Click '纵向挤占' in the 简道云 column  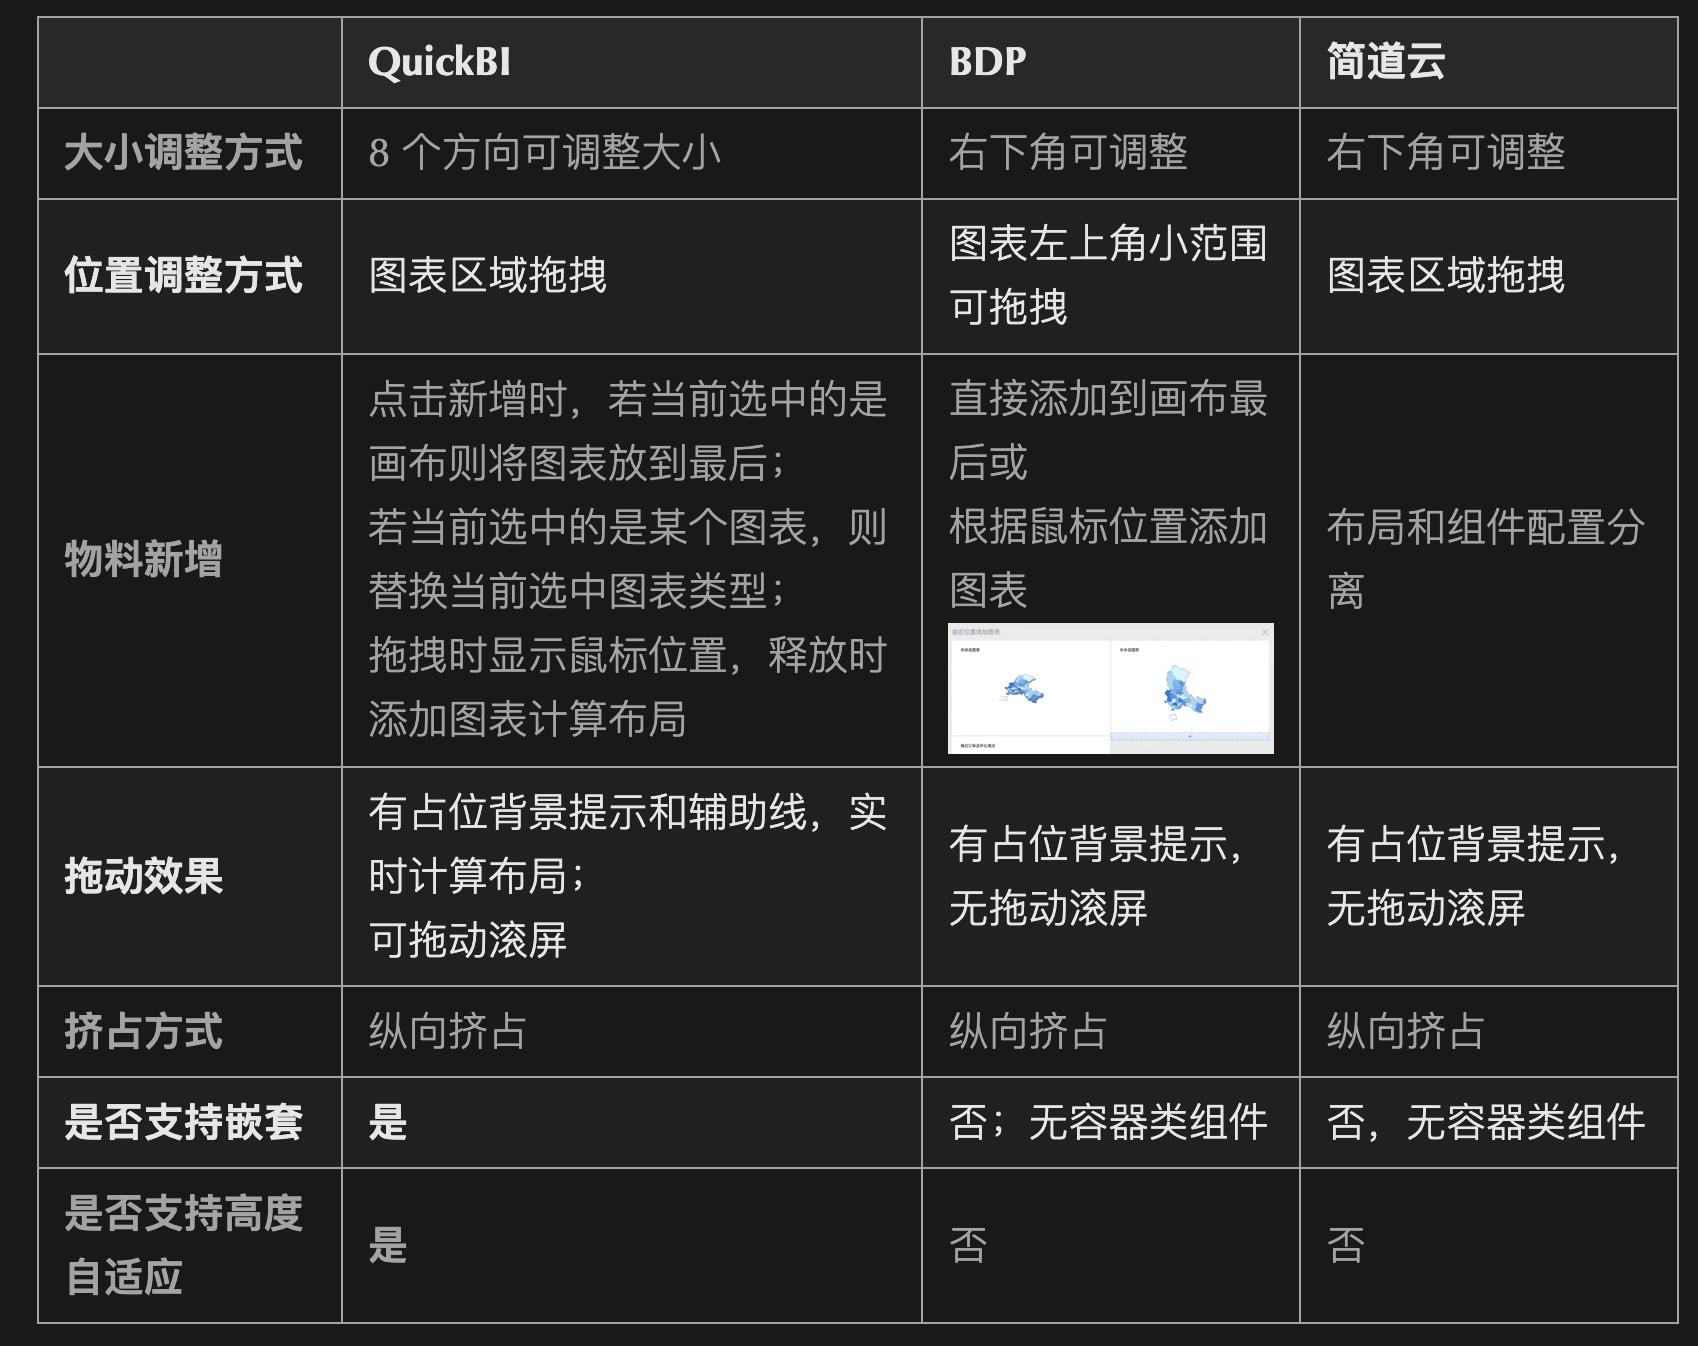(x=1406, y=1031)
